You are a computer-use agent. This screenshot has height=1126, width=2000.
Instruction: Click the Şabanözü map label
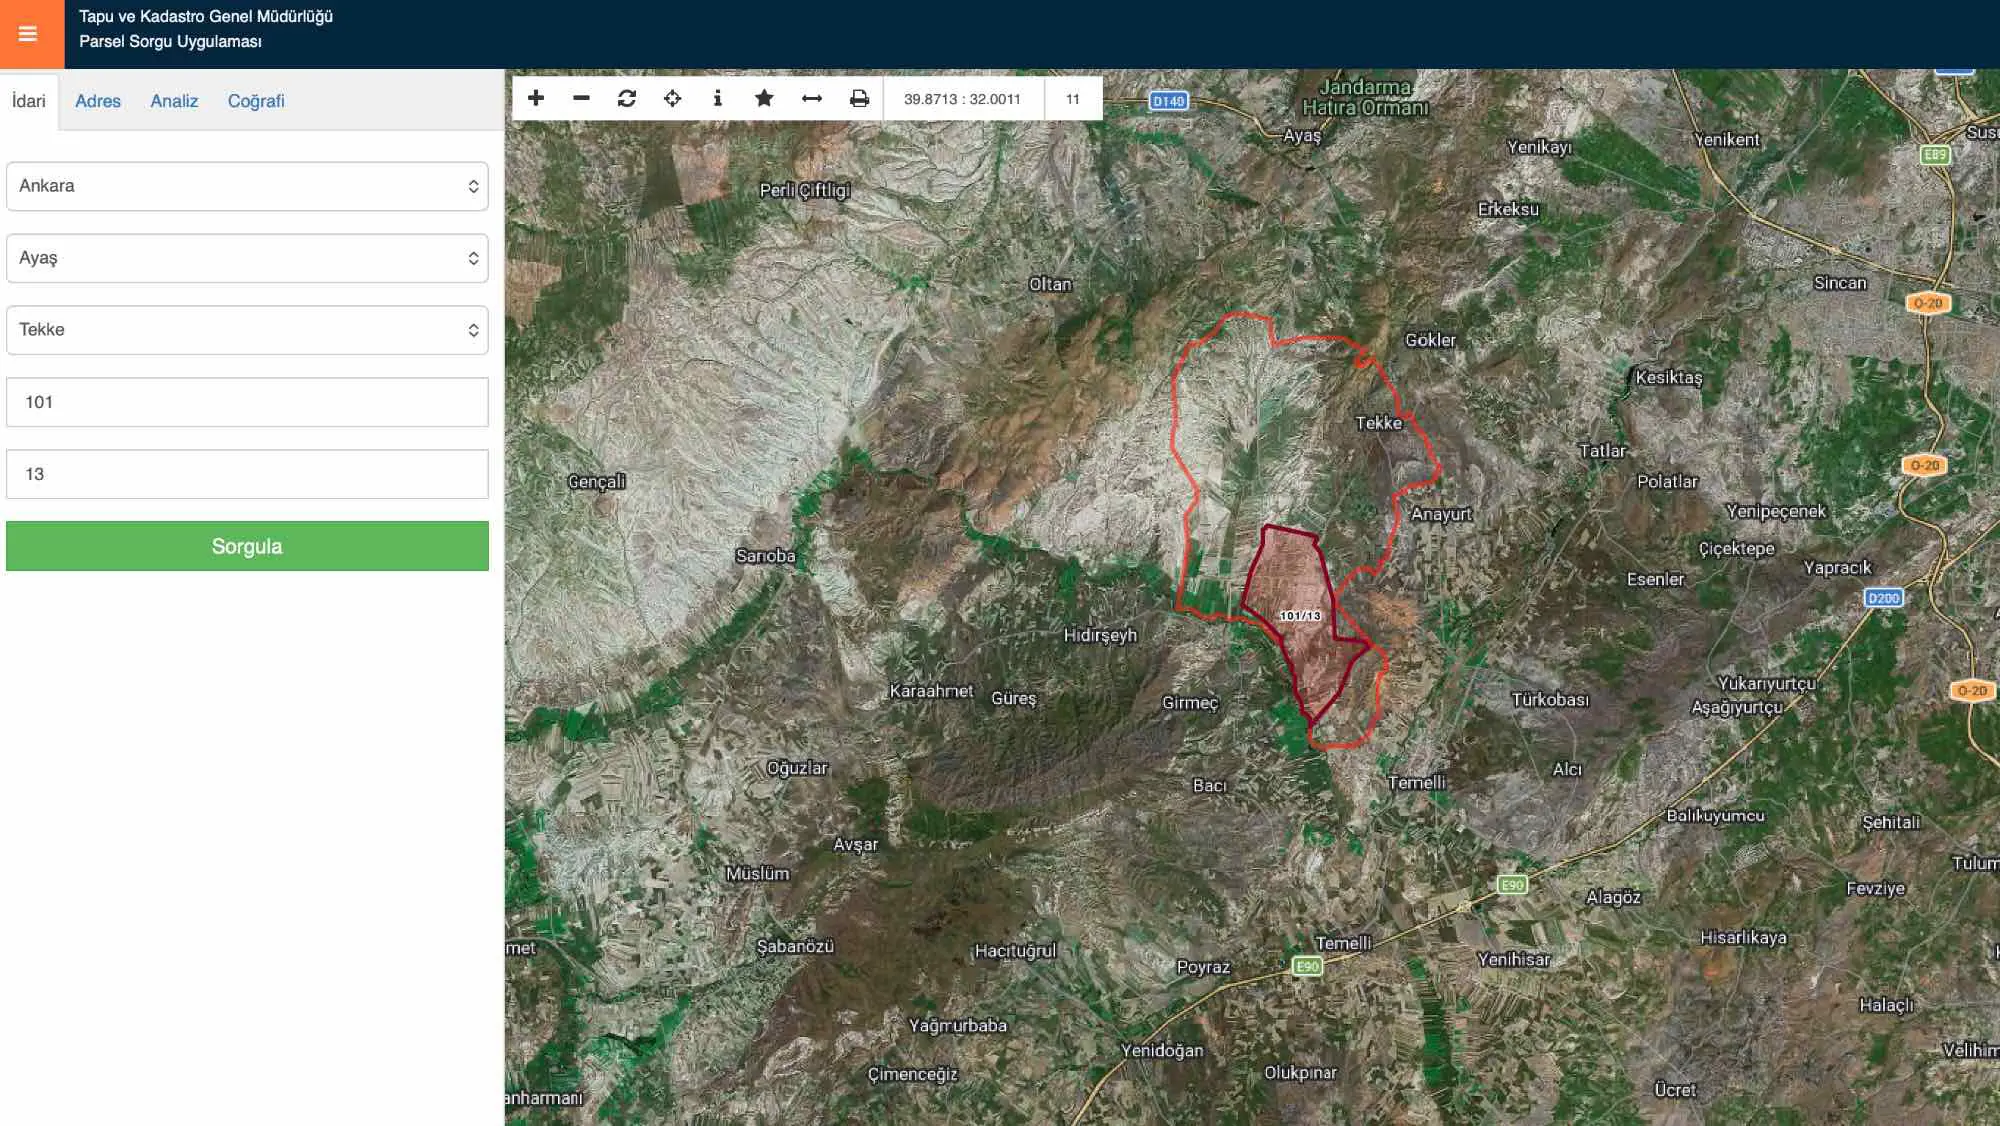[x=795, y=946]
